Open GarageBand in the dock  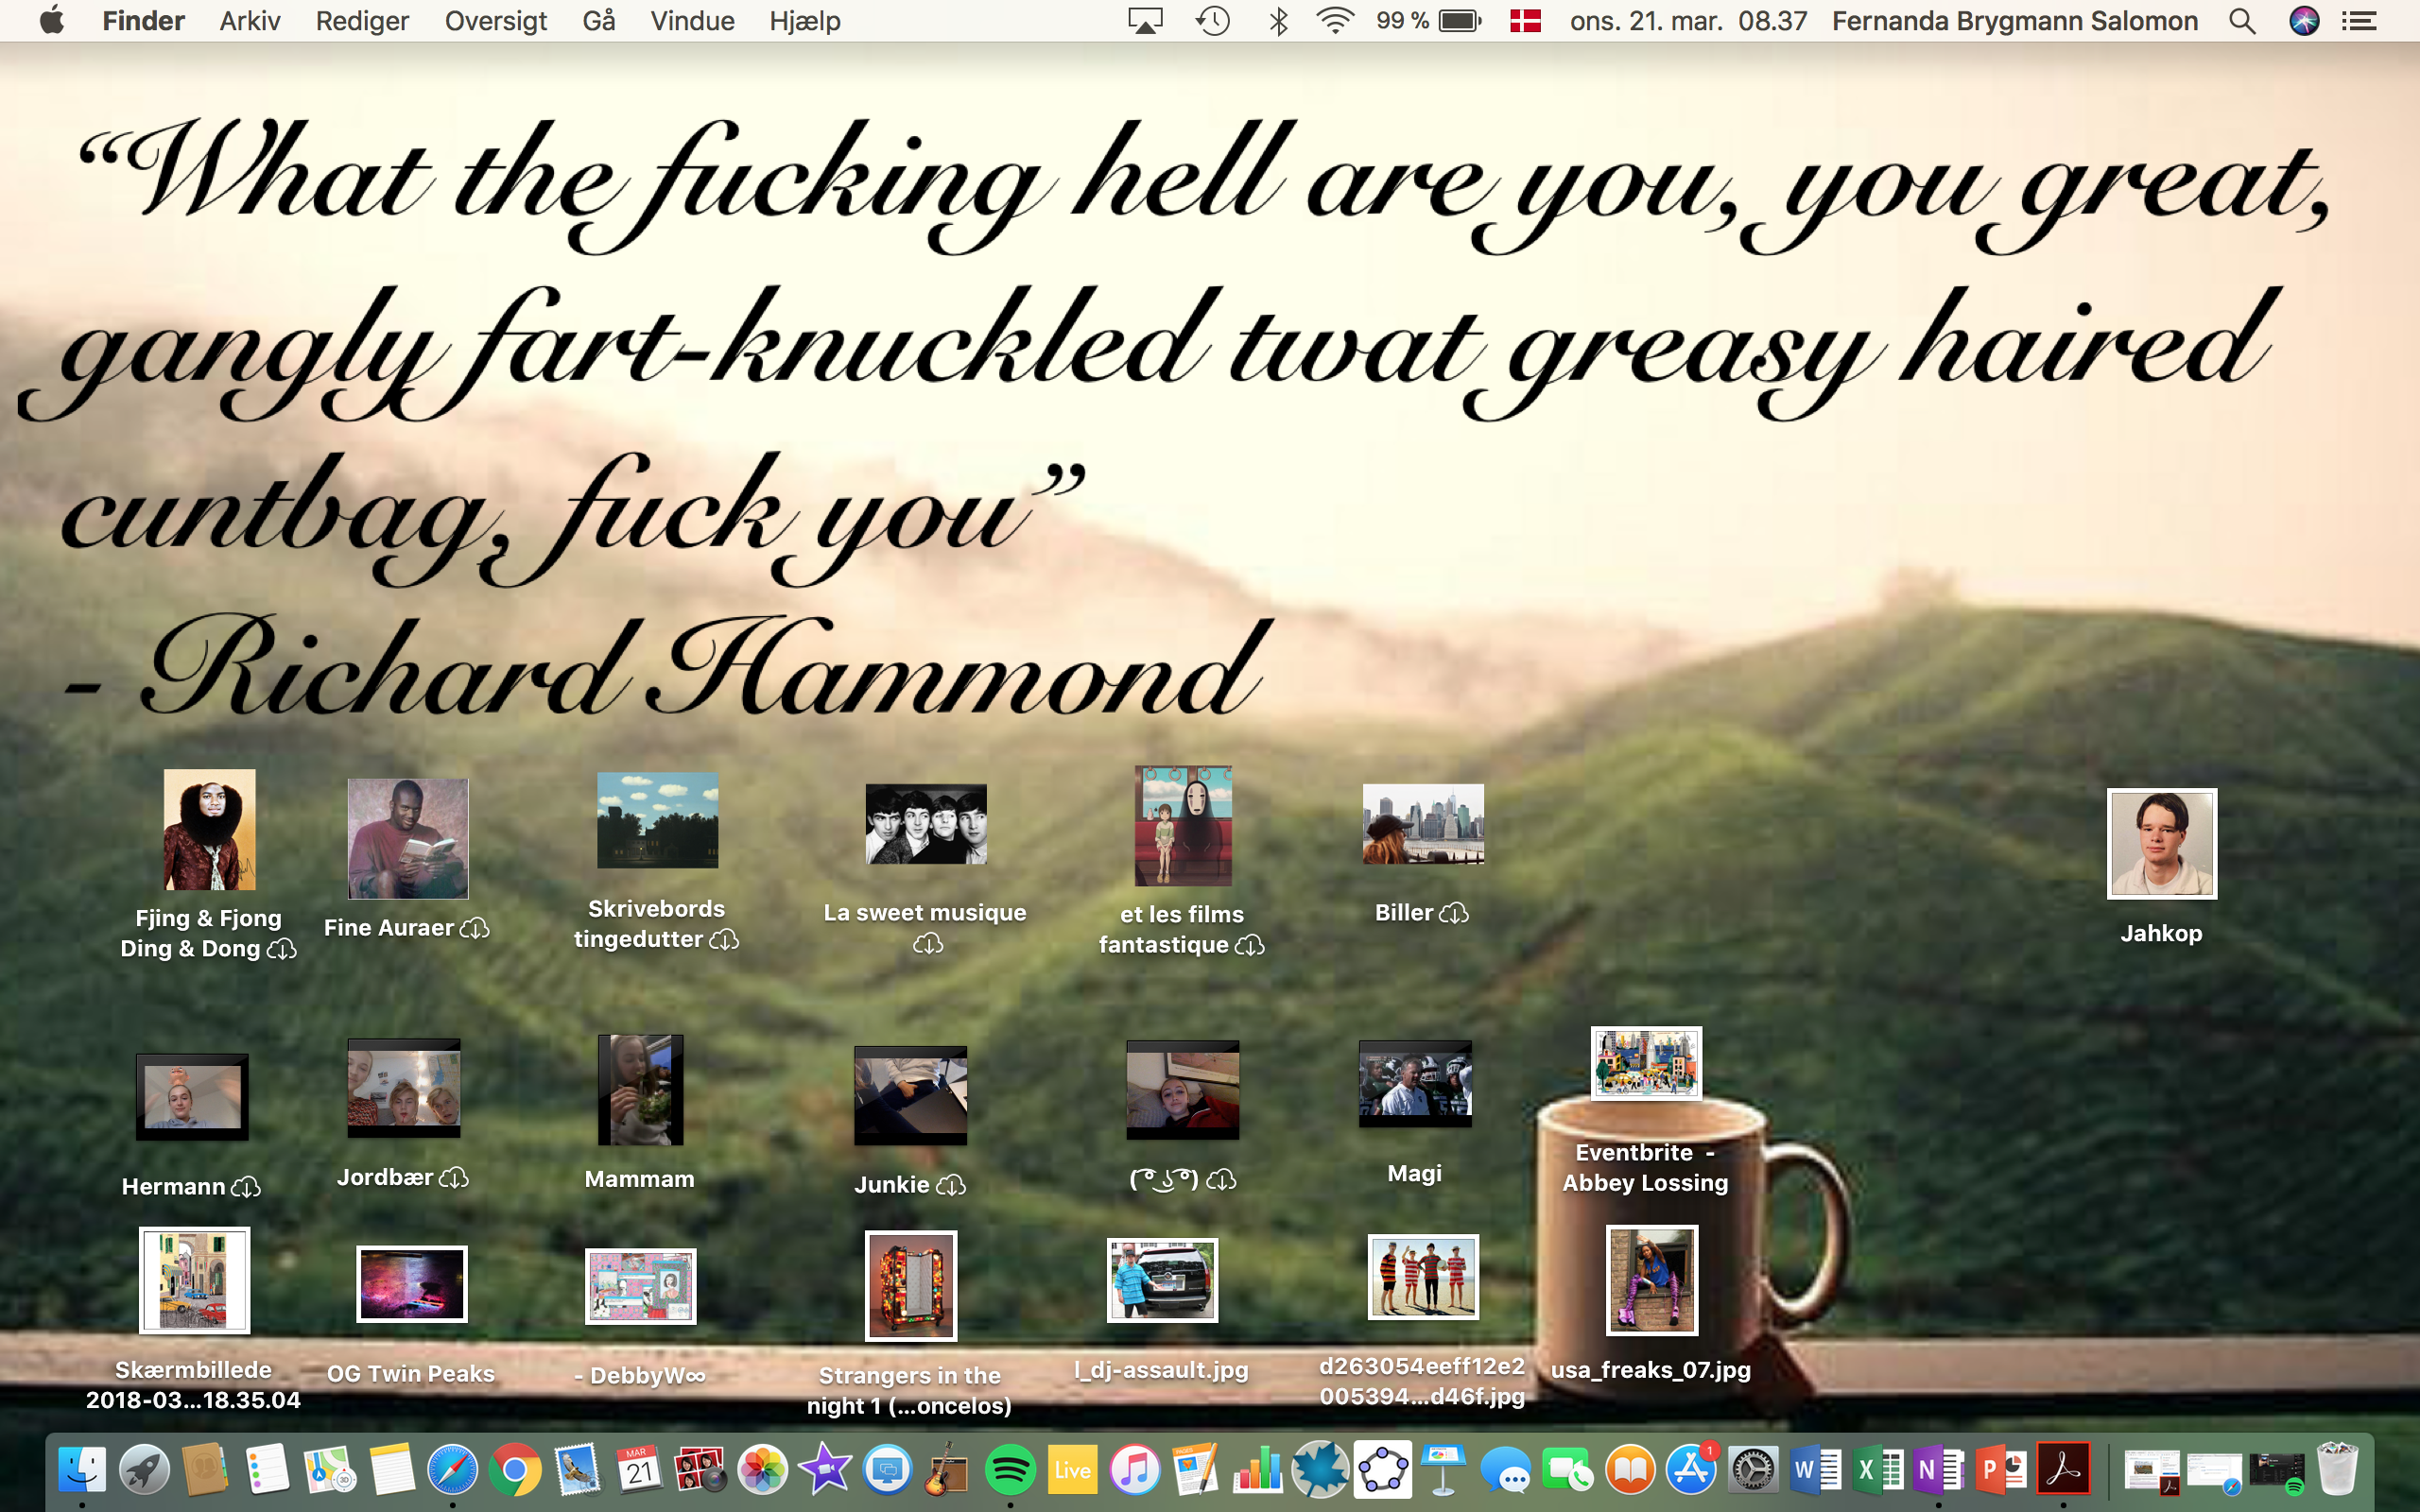pos(947,1470)
